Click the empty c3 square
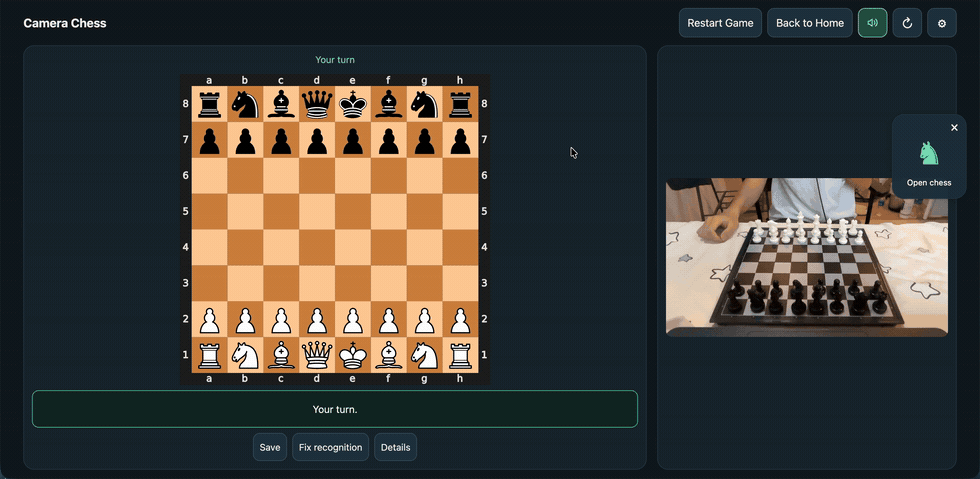 pos(281,283)
